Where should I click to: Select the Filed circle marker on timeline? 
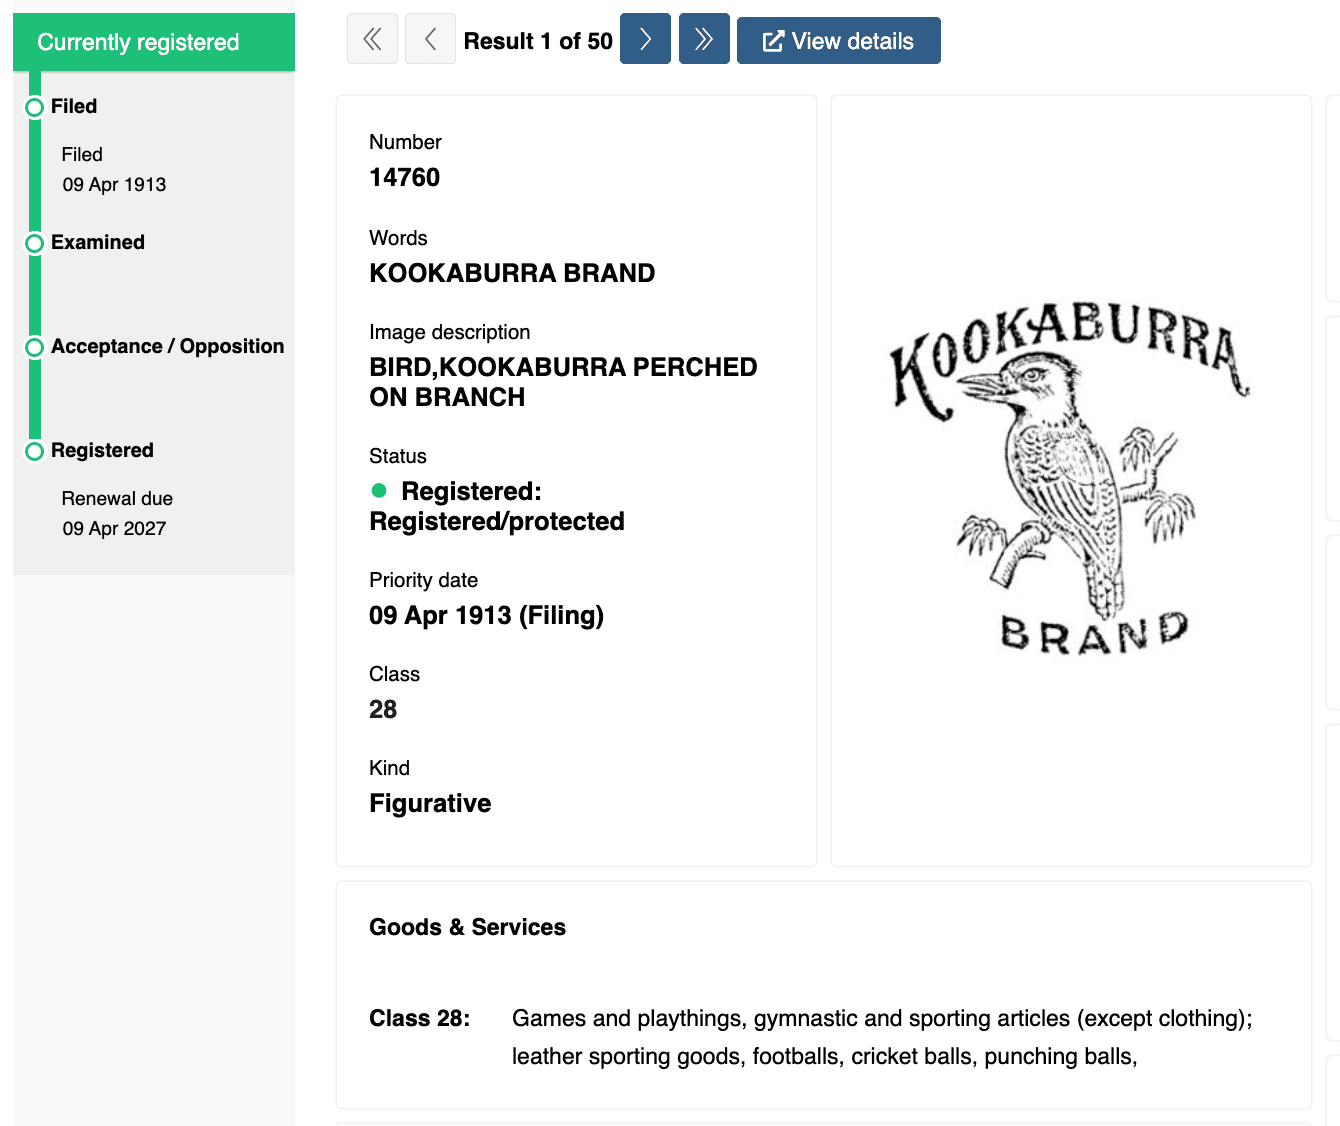coord(34,106)
